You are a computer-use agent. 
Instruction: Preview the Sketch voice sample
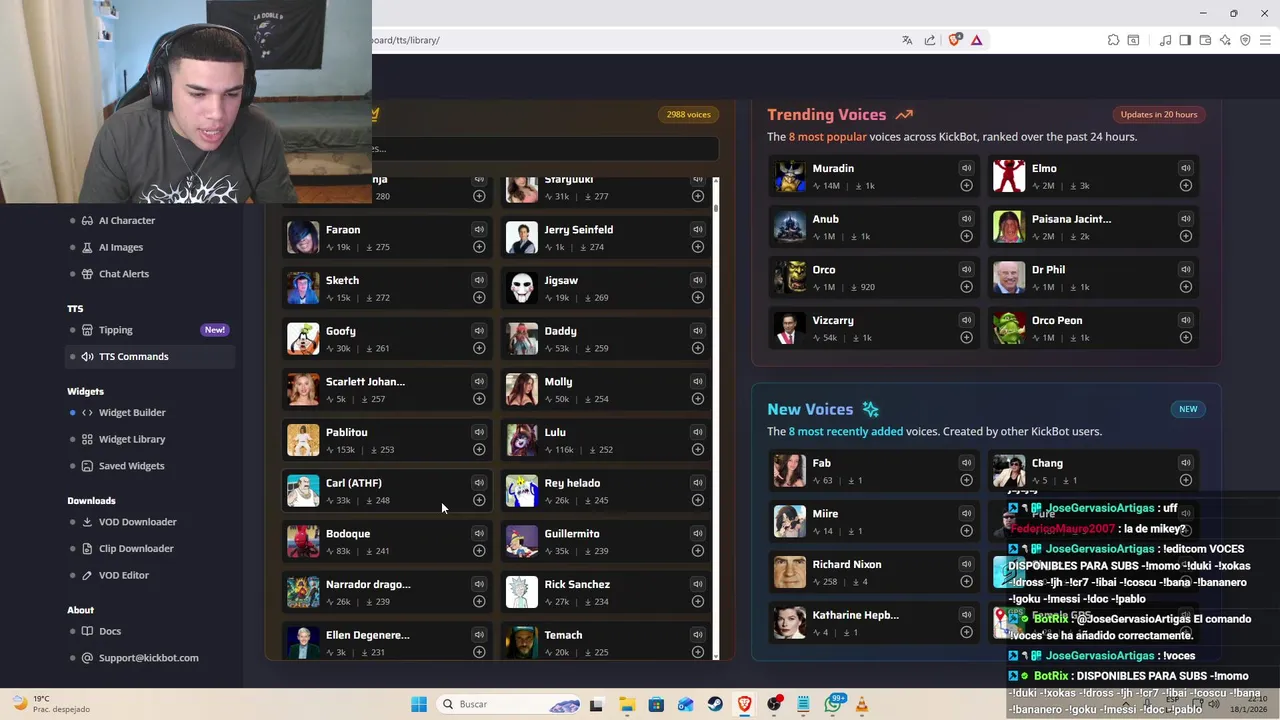479,280
